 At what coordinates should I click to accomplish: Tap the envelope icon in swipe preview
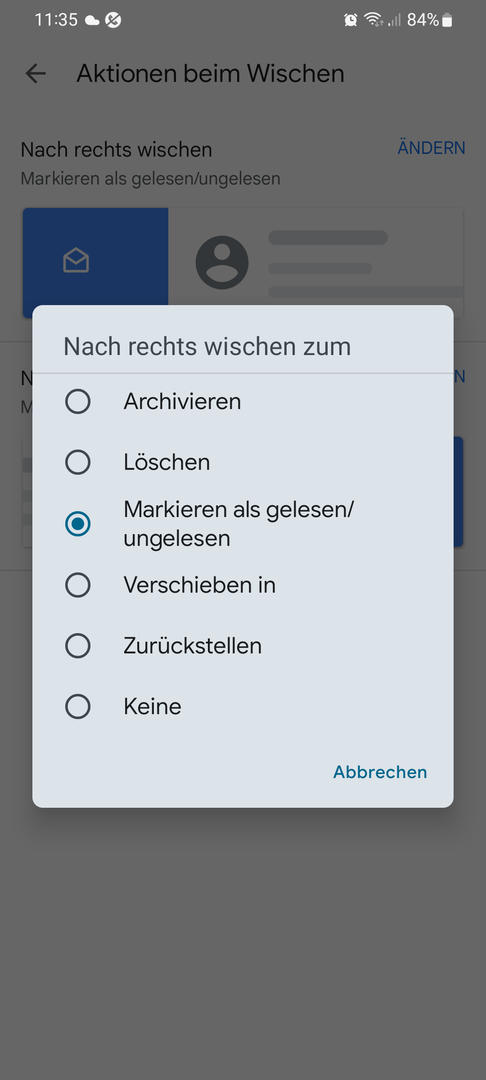(76, 261)
